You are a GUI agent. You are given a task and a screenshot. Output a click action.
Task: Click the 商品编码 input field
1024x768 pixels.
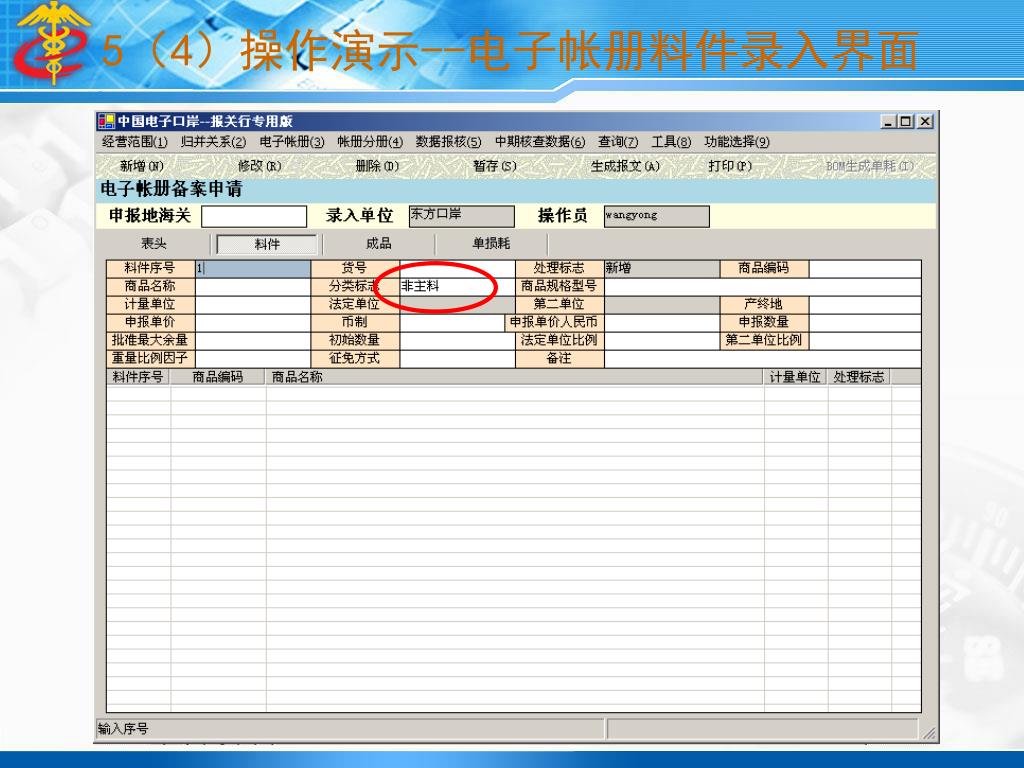865,268
